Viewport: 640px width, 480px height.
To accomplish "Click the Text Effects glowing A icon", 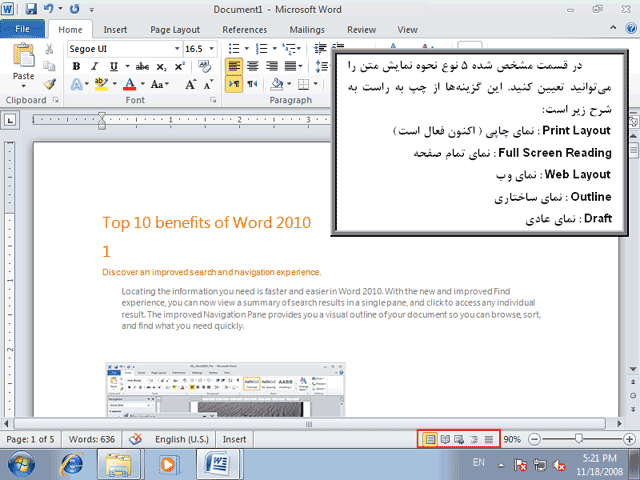I will click(x=77, y=84).
